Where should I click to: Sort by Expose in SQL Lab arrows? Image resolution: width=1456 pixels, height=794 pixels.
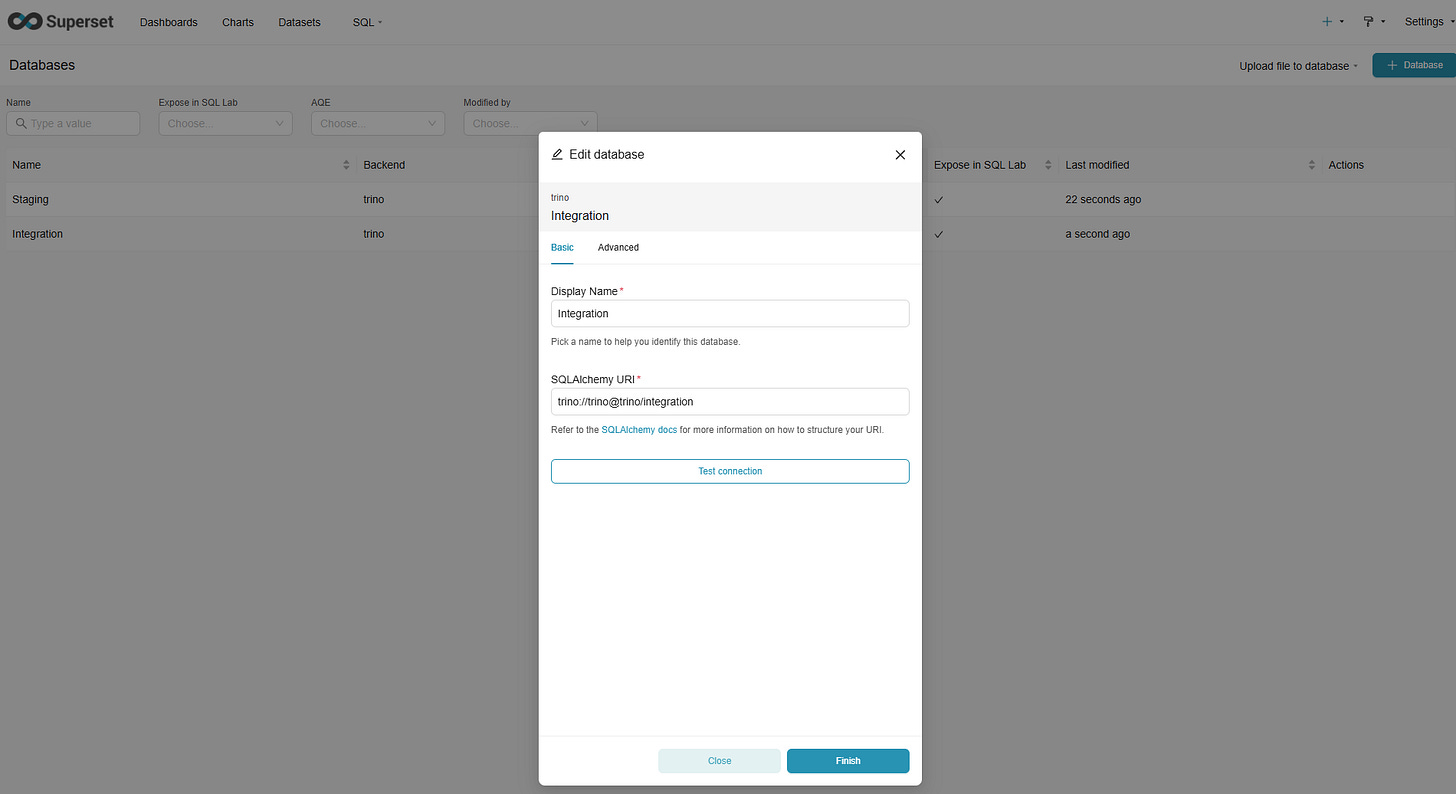1048,165
